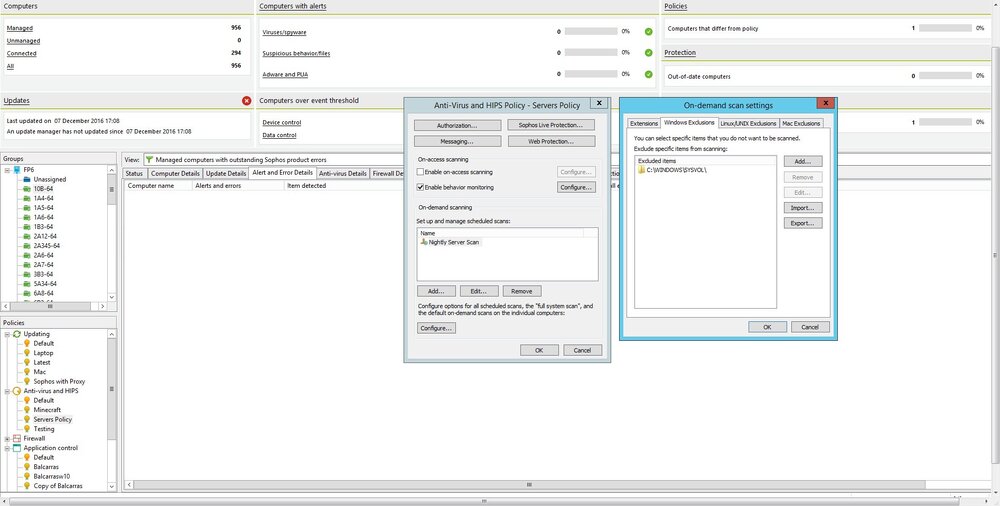Collapse the Application control node
The width and height of the screenshot is (1000, 506).
pyautogui.click(x=7, y=448)
